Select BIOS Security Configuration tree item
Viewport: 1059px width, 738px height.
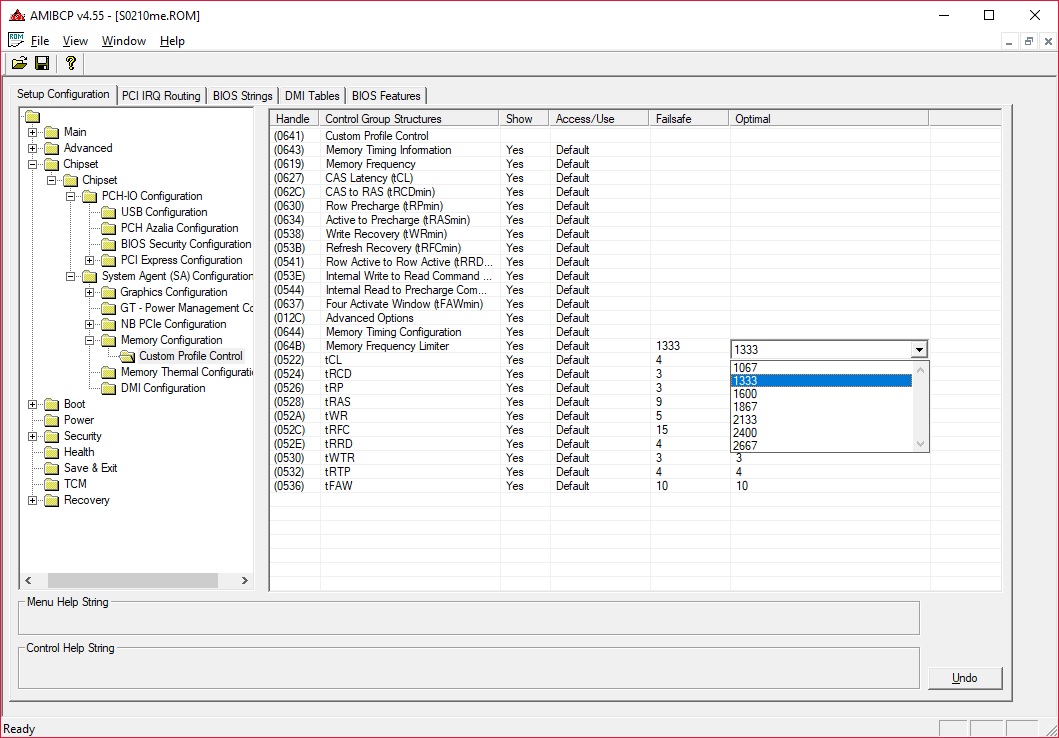[186, 244]
